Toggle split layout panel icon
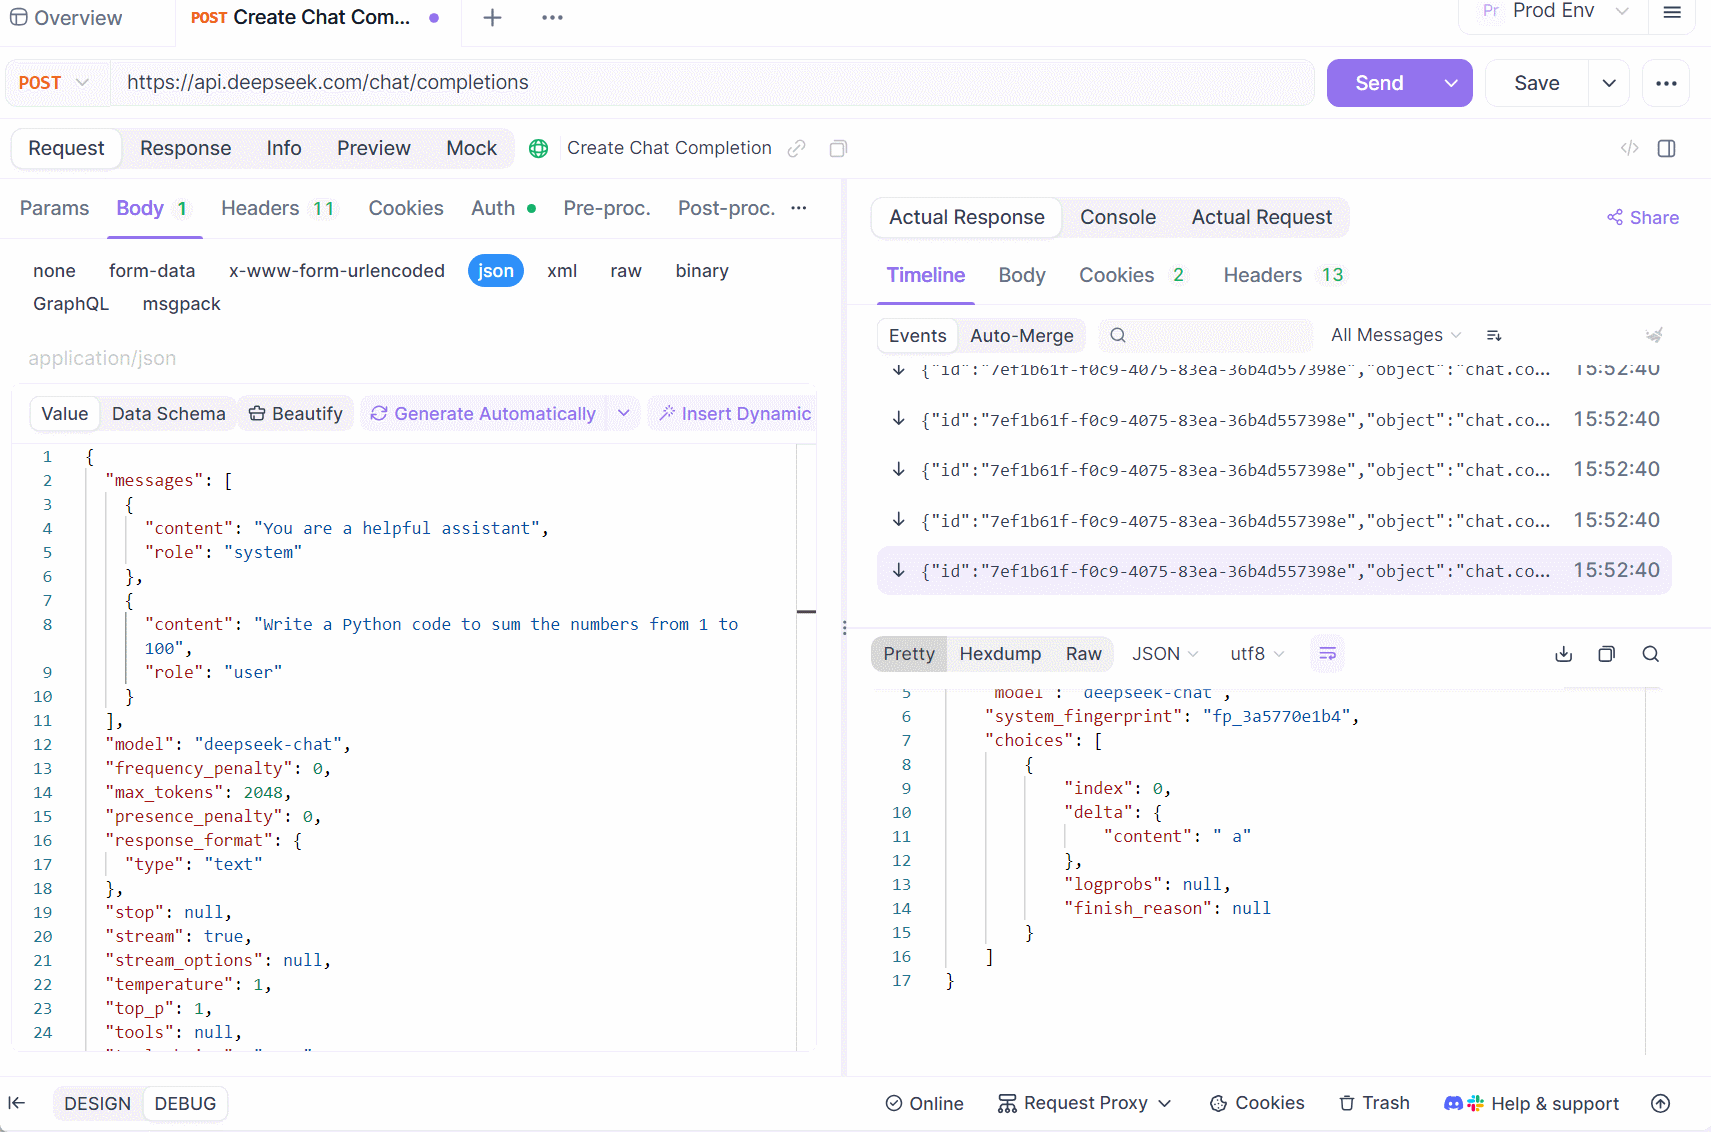1711x1132 pixels. tap(1667, 148)
